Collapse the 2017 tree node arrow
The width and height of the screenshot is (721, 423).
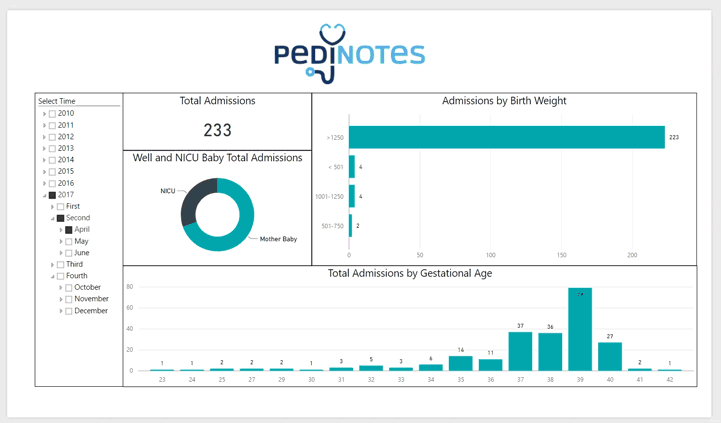pos(45,195)
